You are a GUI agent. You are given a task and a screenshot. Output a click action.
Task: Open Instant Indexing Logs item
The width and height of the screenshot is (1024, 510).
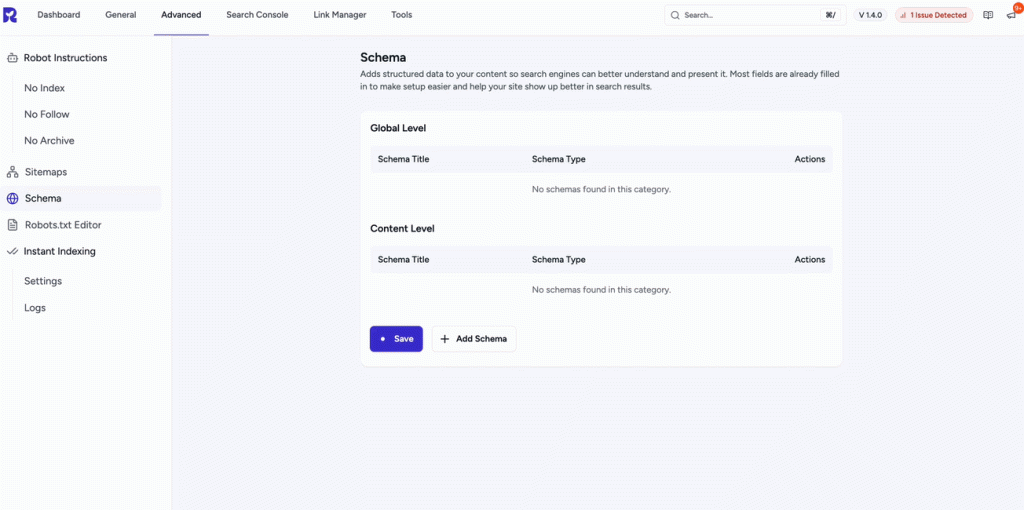coord(35,308)
